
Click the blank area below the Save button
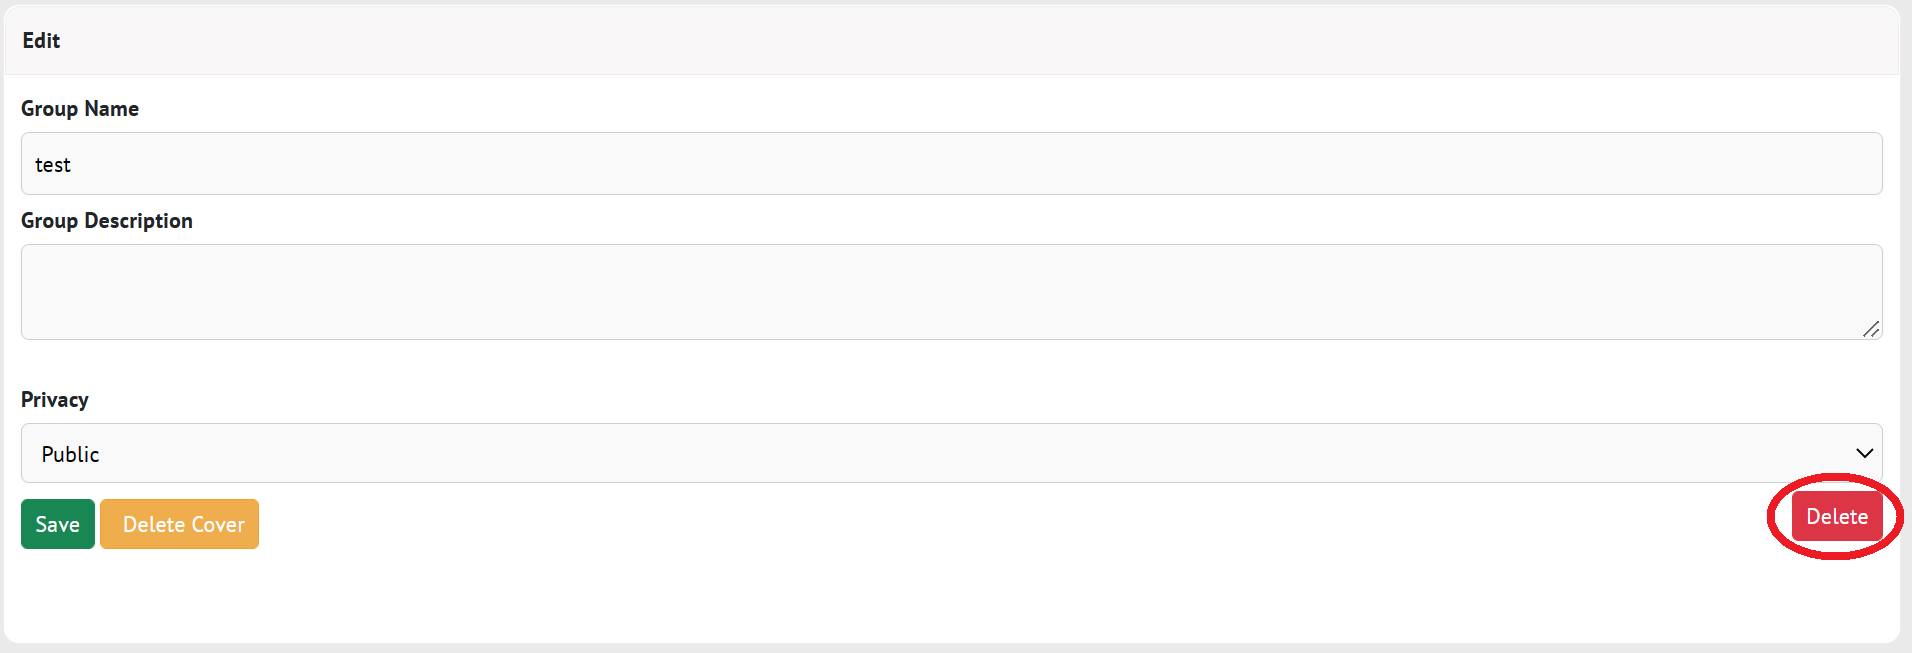[58, 595]
